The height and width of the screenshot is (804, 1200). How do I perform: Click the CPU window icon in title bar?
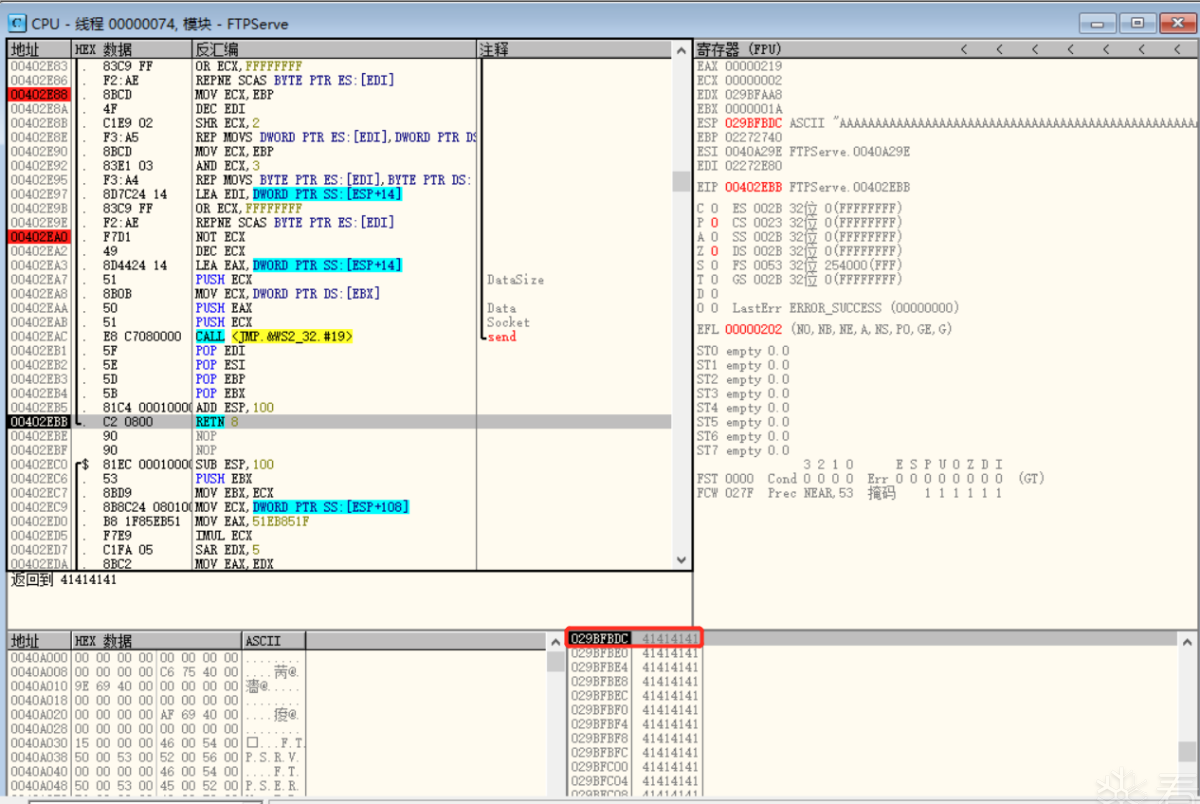click(17, 23)
